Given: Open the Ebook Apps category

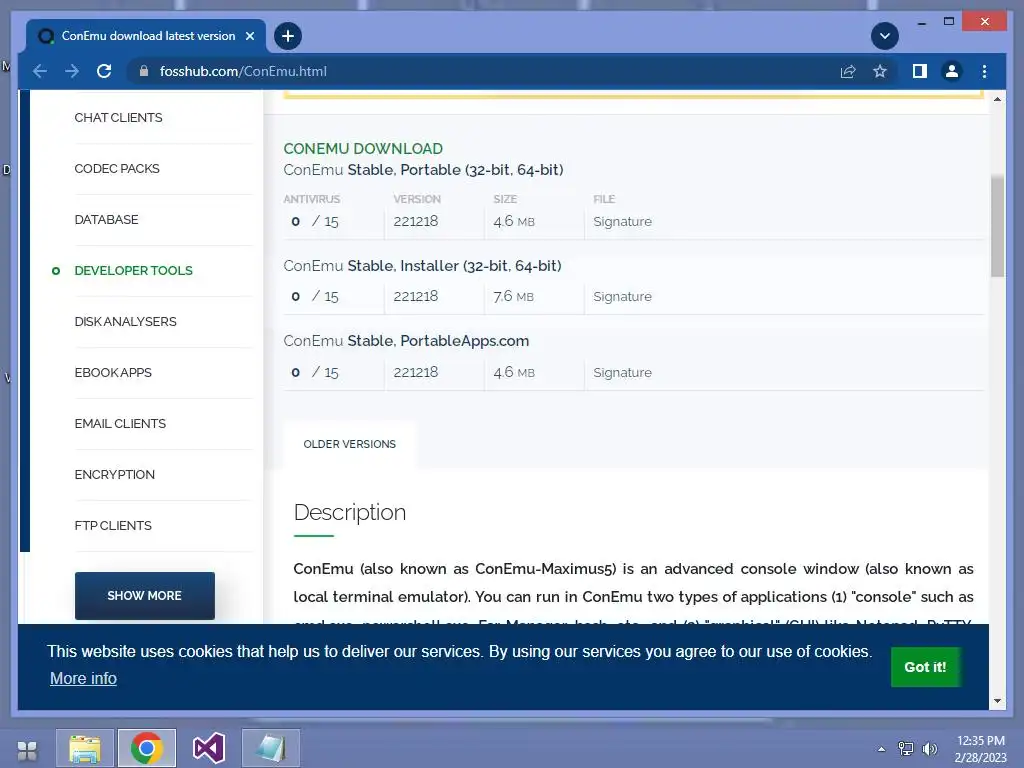Looking at the screenshot, I should pyautogui.click(x=113, y=372).
